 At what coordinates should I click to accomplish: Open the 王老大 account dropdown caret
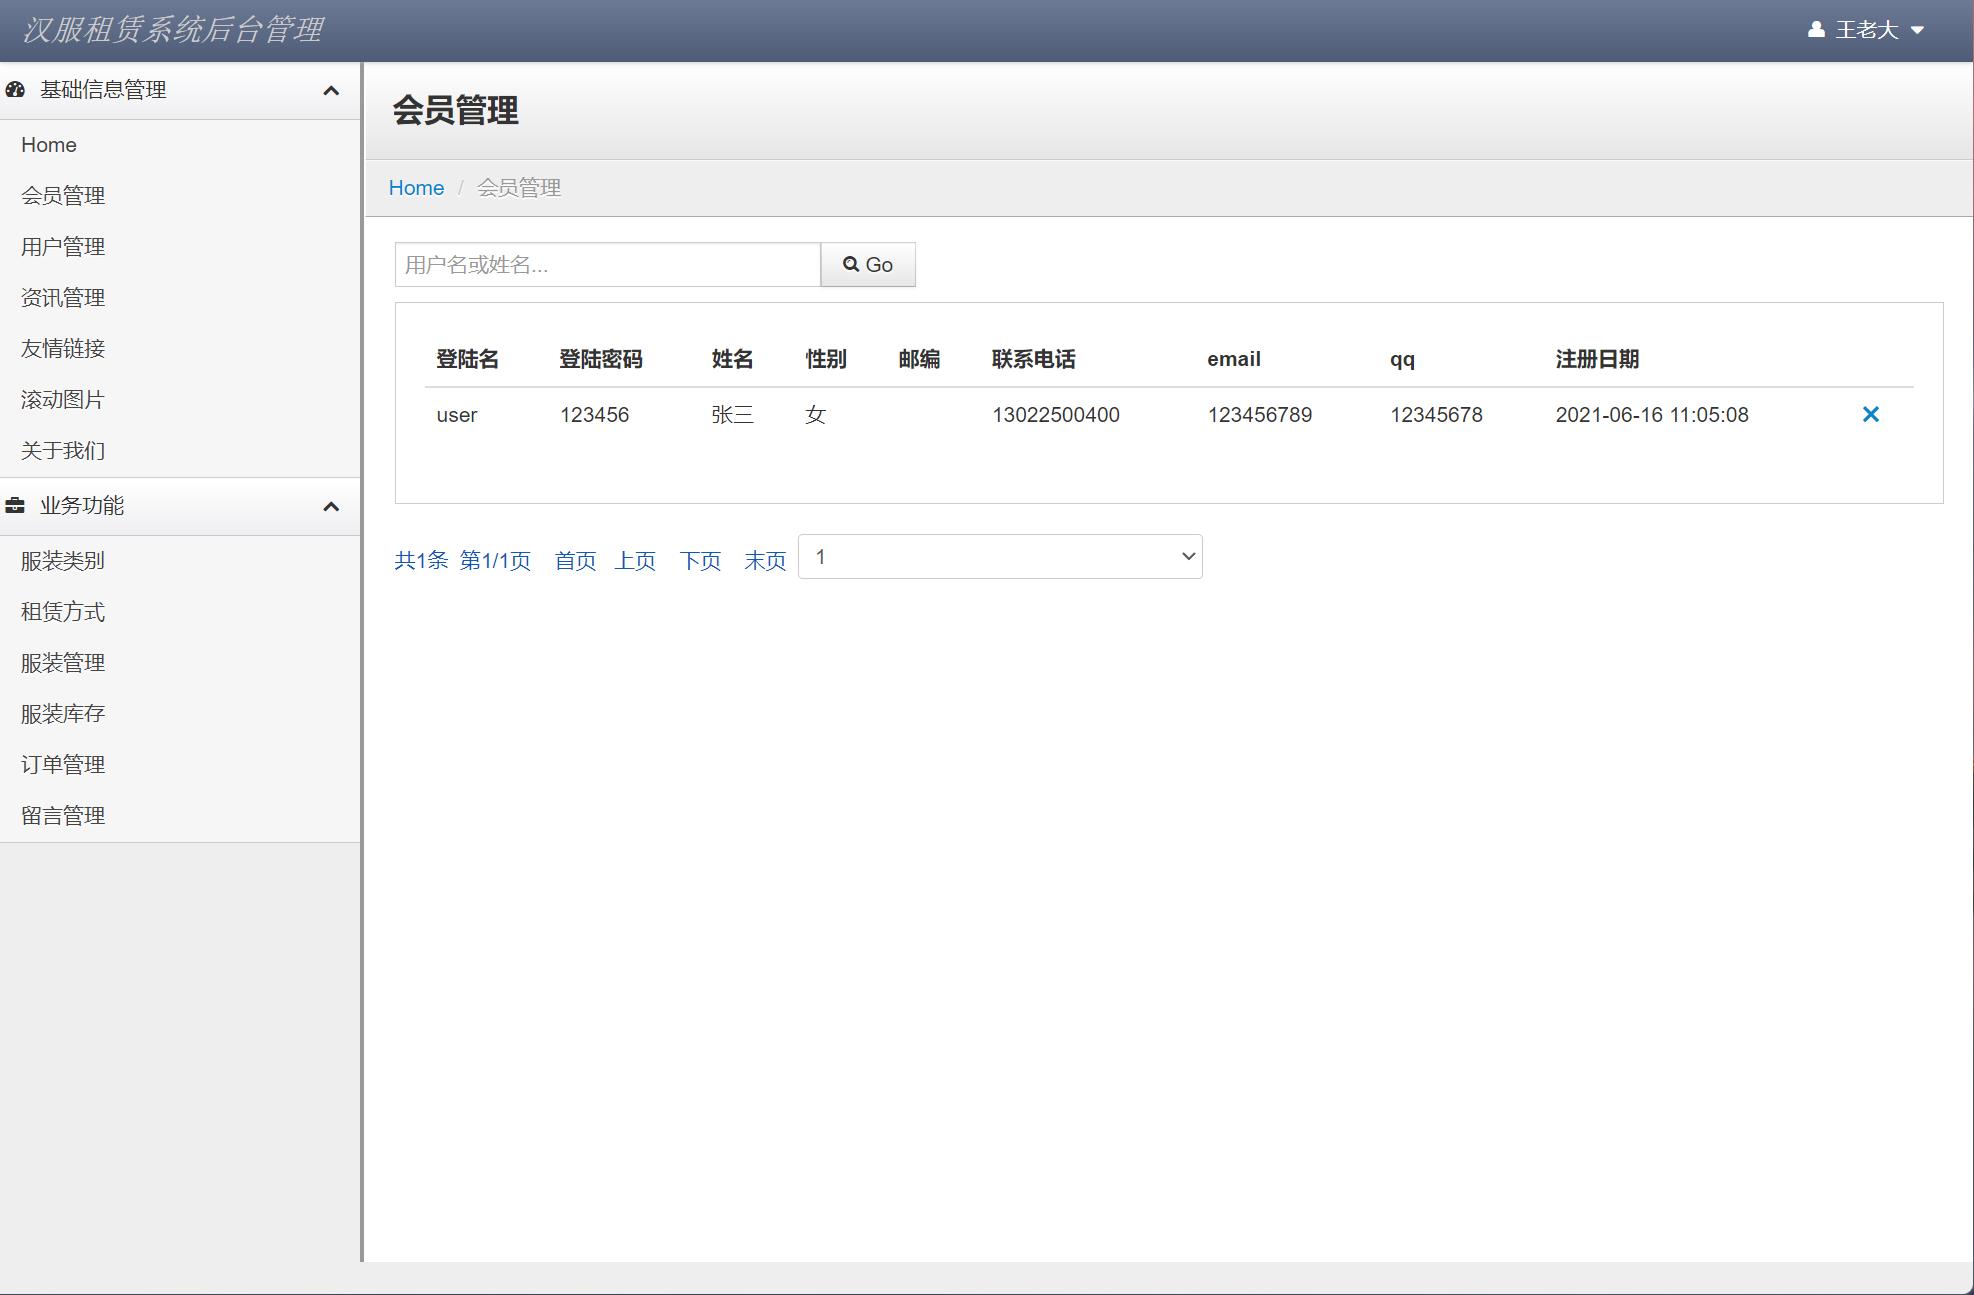click(x=1917, y=30)
